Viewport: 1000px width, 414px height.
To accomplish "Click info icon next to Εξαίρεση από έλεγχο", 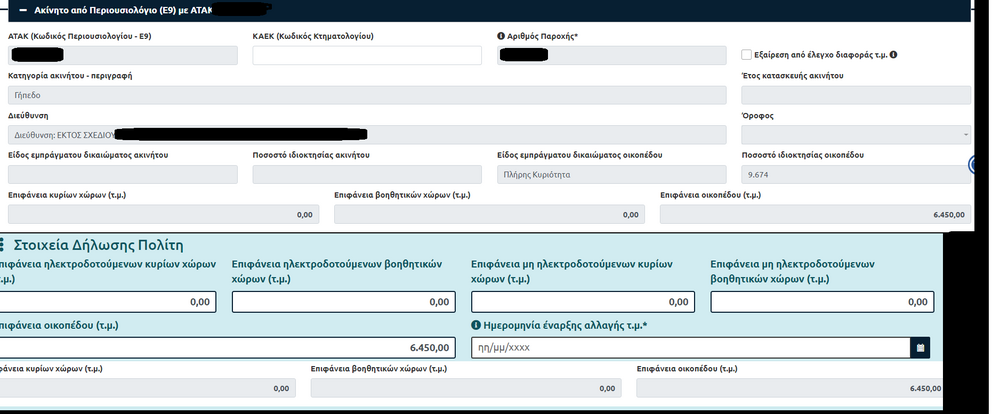I will click(x=893, y=54).
